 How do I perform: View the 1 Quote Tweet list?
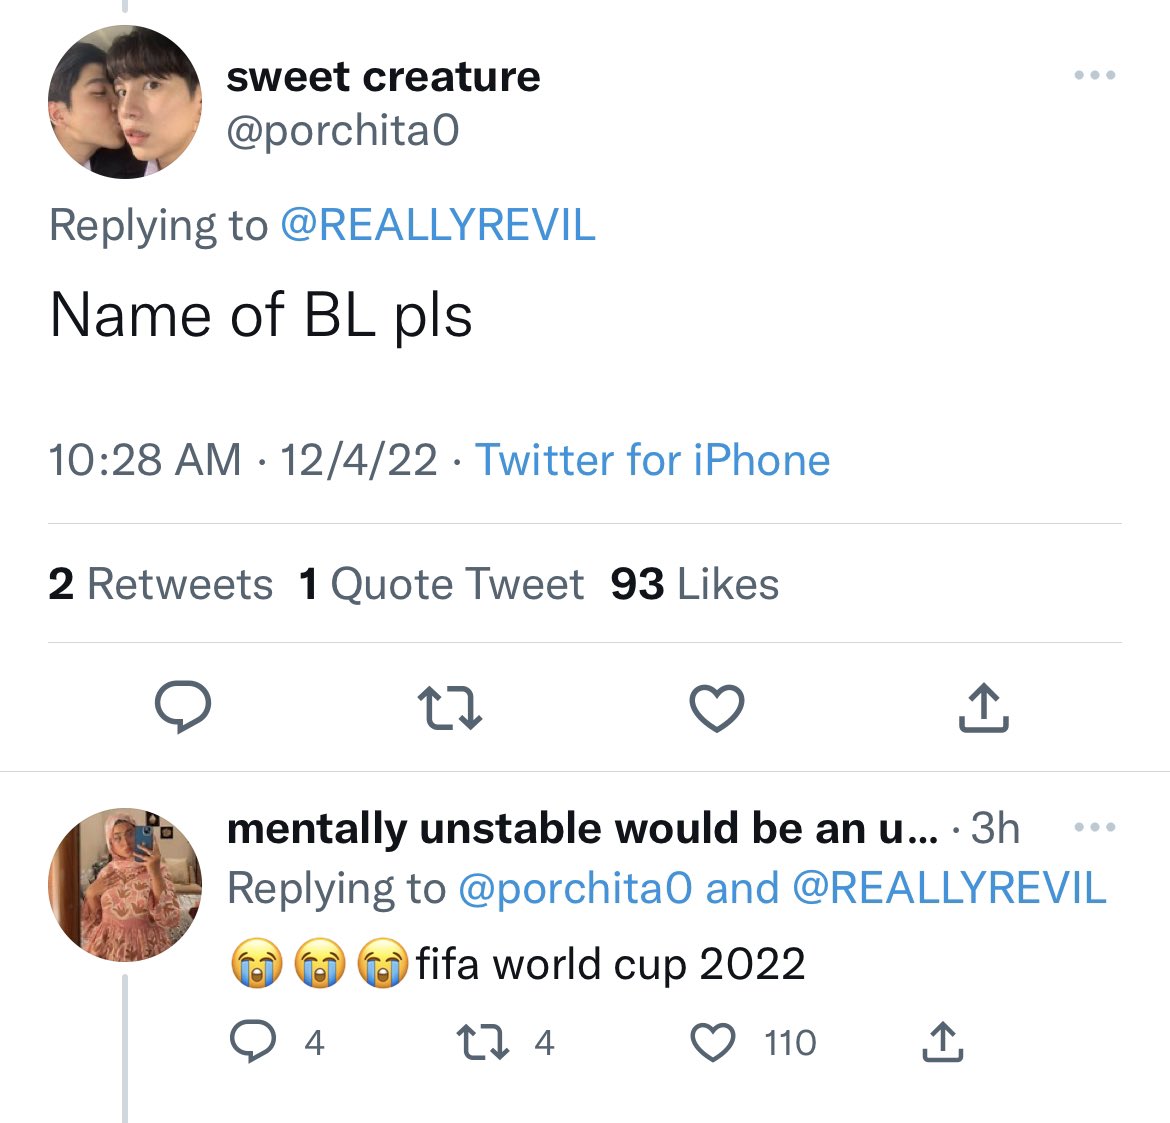(x=441, y=584)
